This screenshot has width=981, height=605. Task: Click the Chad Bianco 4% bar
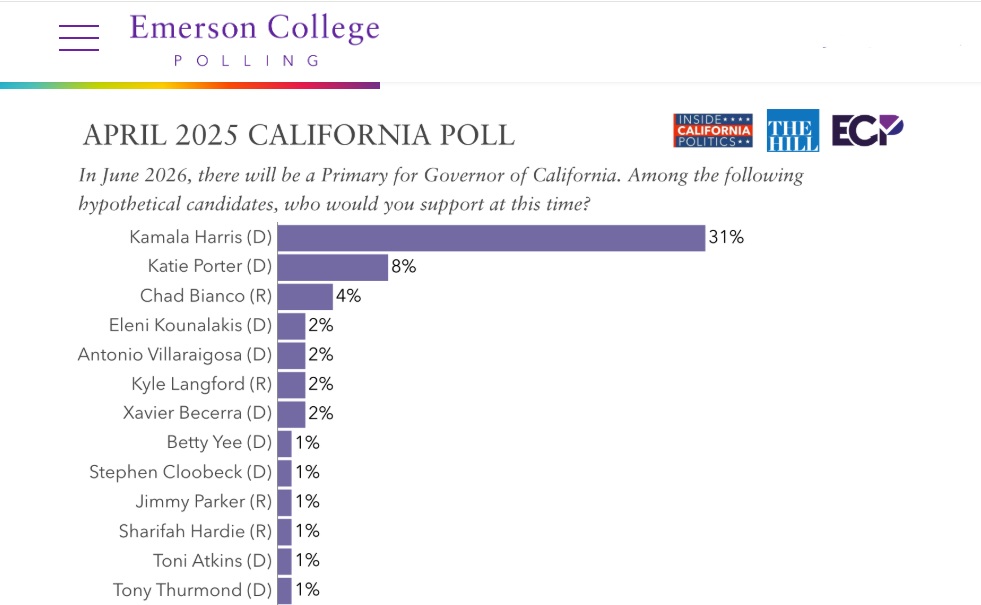pyautogui.click(x=305, y=297)
